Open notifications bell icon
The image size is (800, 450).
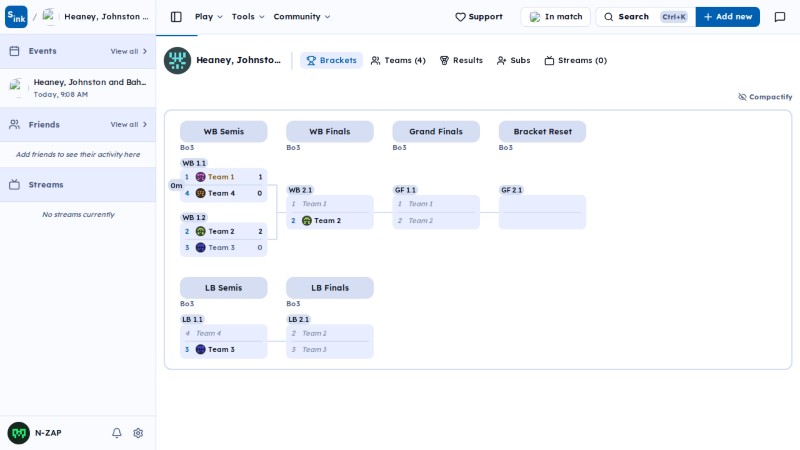117,433
